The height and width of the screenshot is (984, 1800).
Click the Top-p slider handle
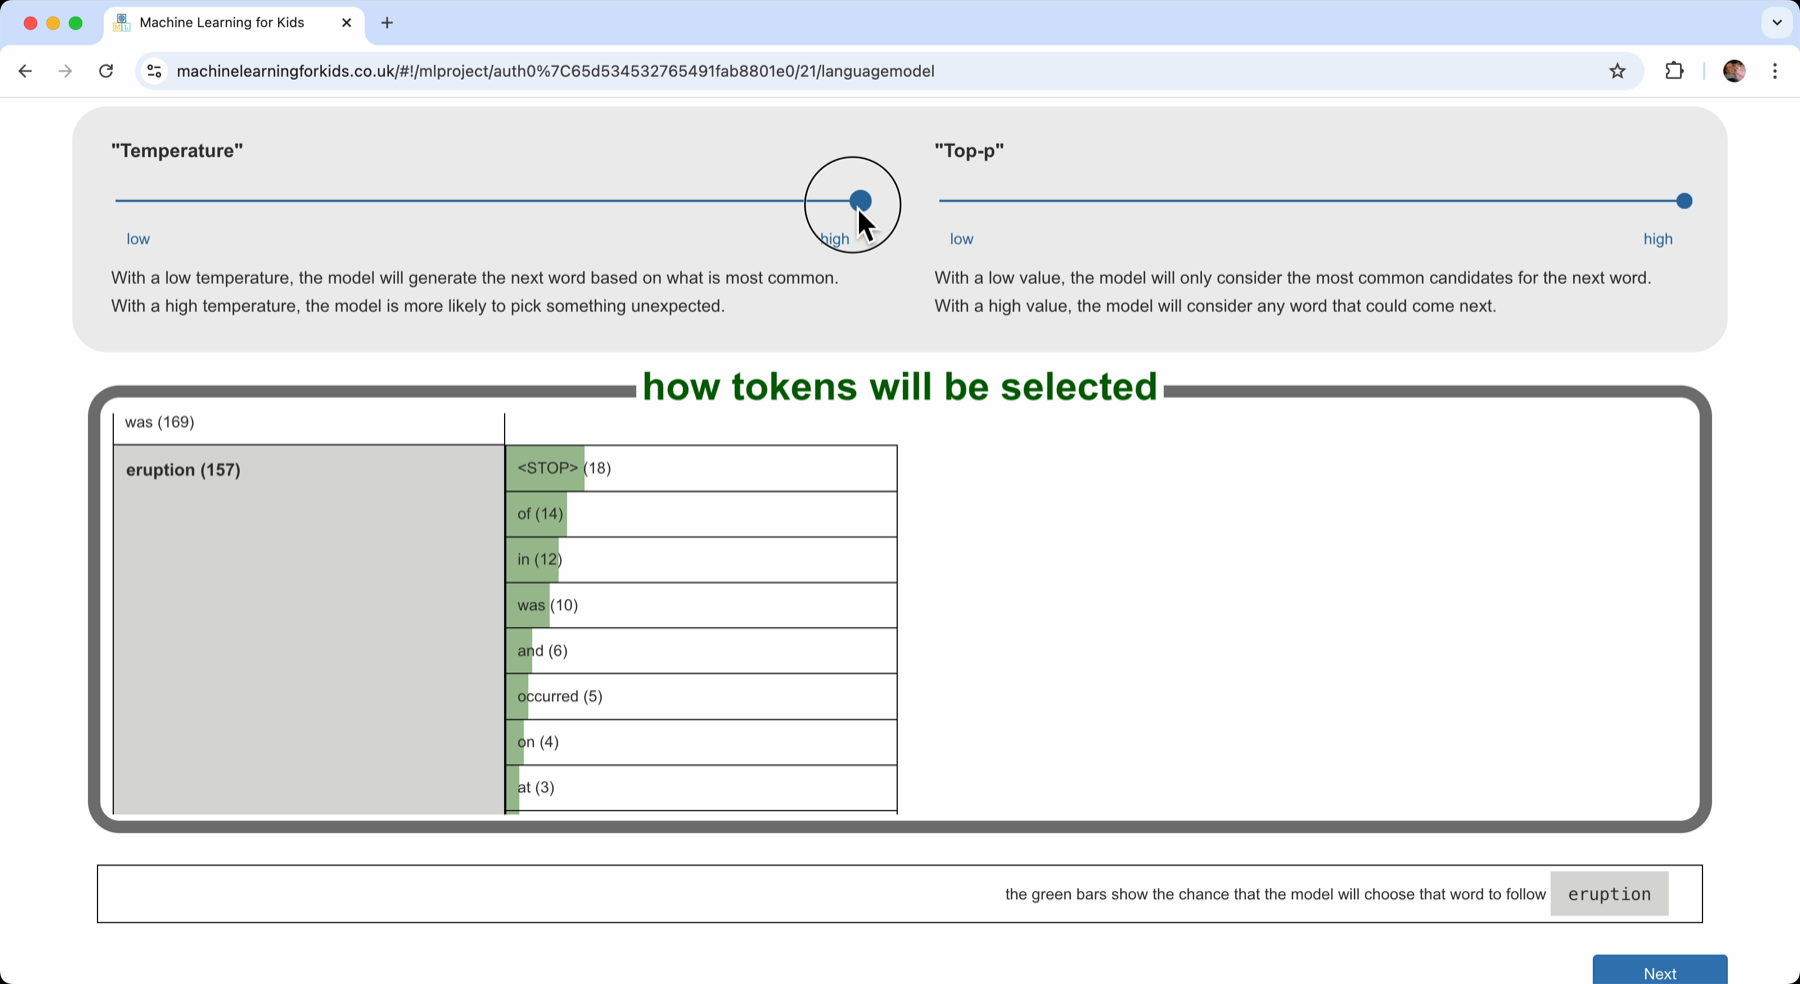(x=1684, y=201)
